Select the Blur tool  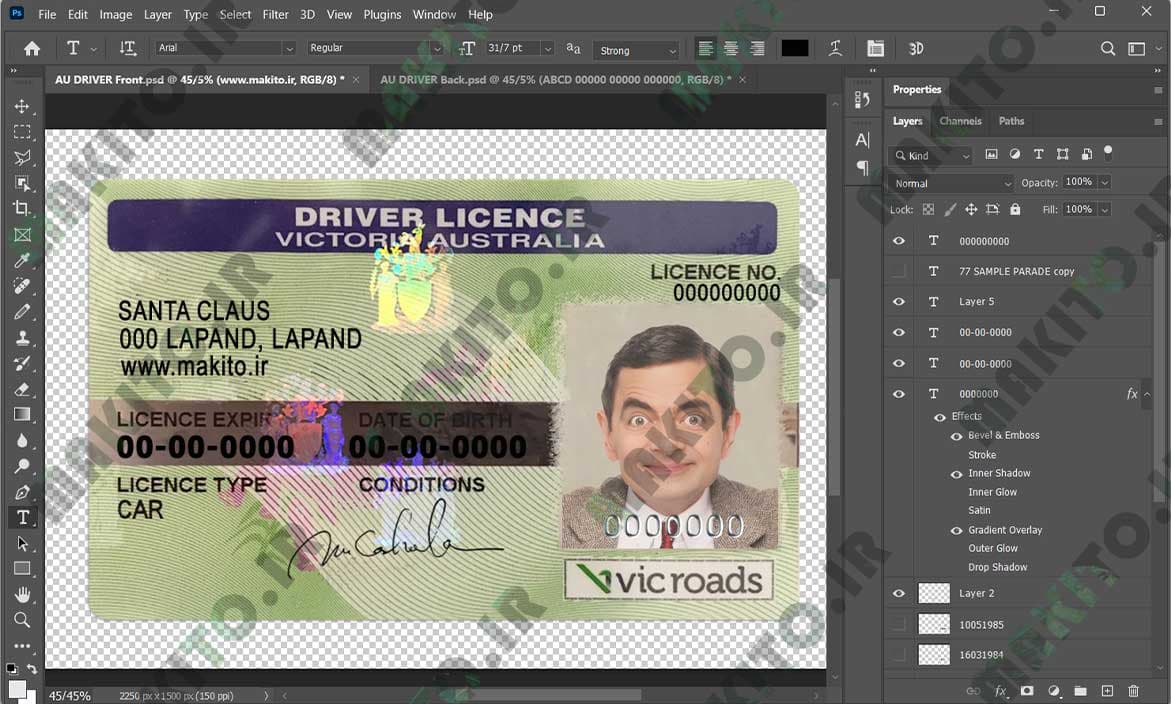pyautogui.click(x=22, y=440)
